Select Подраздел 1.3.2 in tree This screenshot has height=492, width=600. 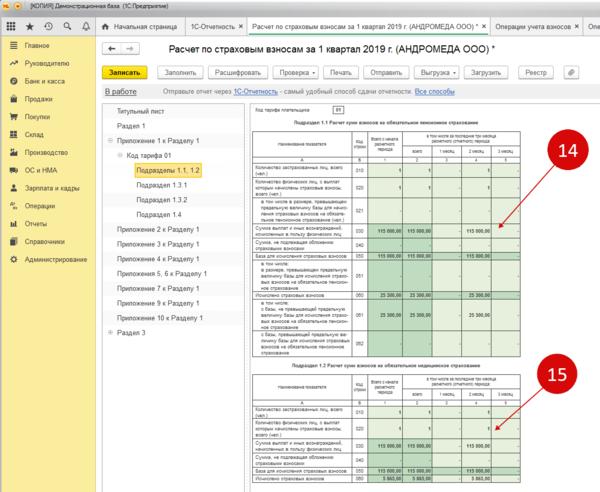[162, 200]
